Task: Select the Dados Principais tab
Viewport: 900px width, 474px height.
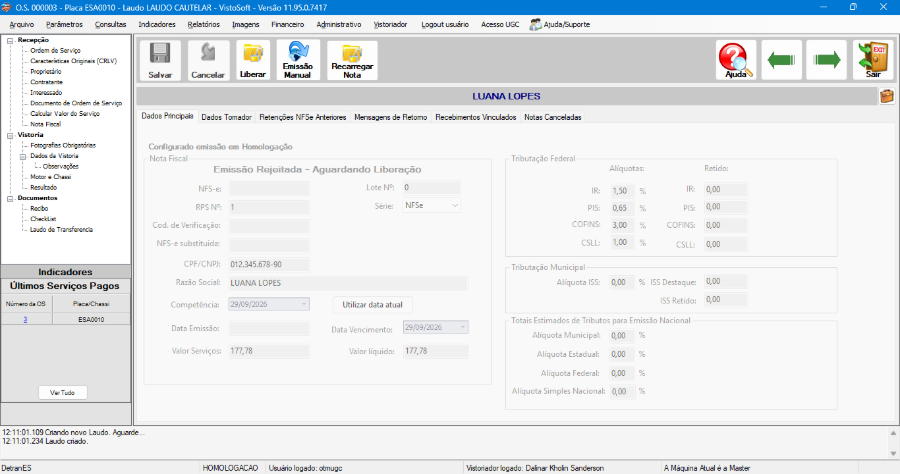Action: tap(167, 116)
